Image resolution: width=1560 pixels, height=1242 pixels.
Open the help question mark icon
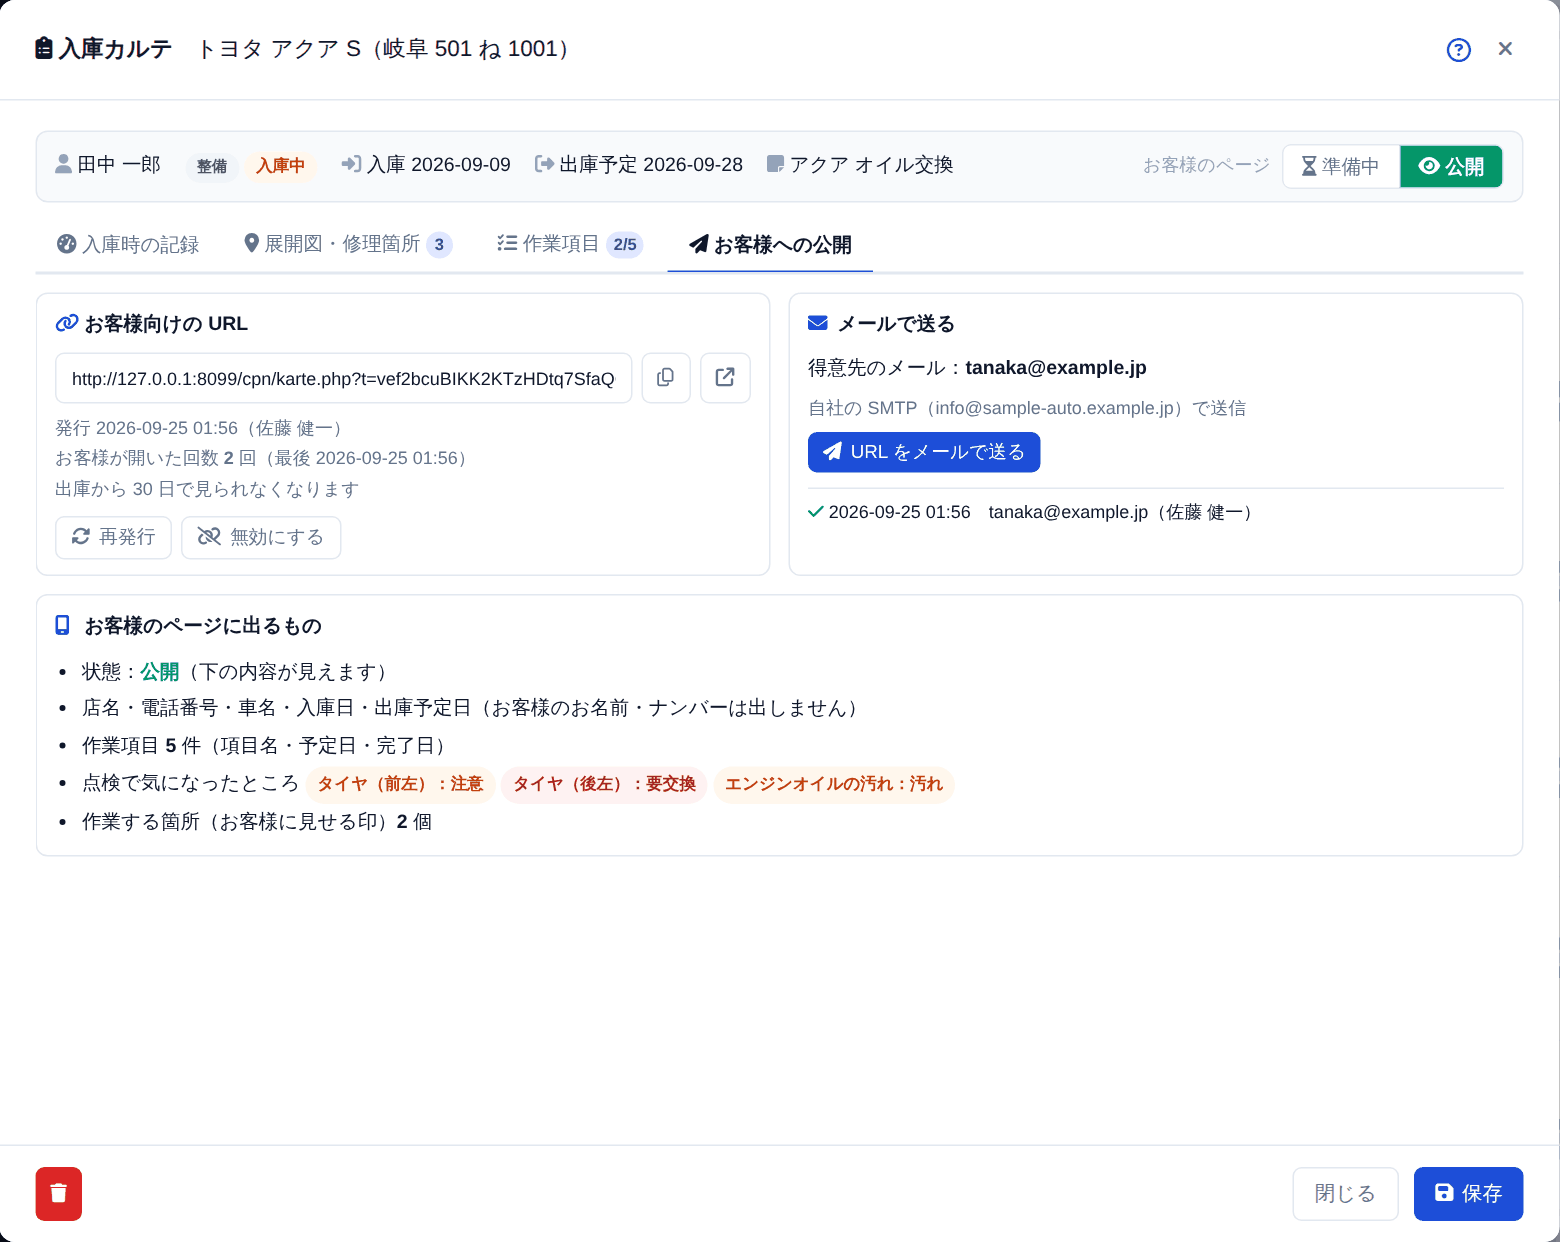[1458, 50]
